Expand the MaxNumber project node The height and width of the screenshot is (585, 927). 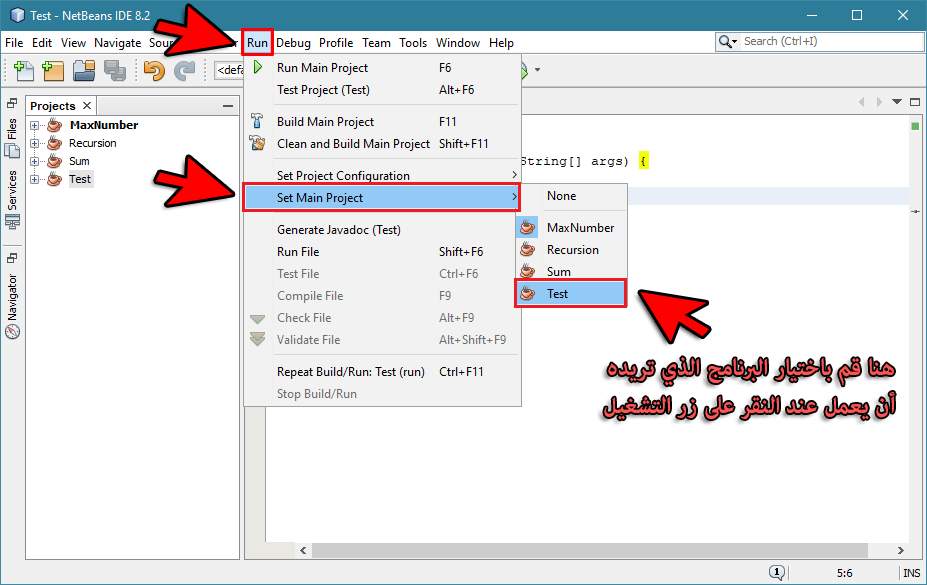pyautogui.click(x=34, y=125)
